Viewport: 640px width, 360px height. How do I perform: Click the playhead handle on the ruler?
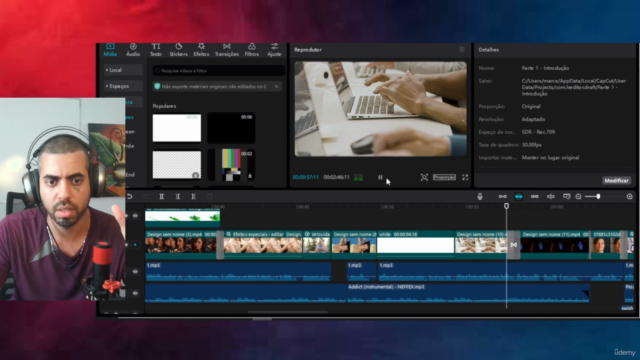pos(507,206)
